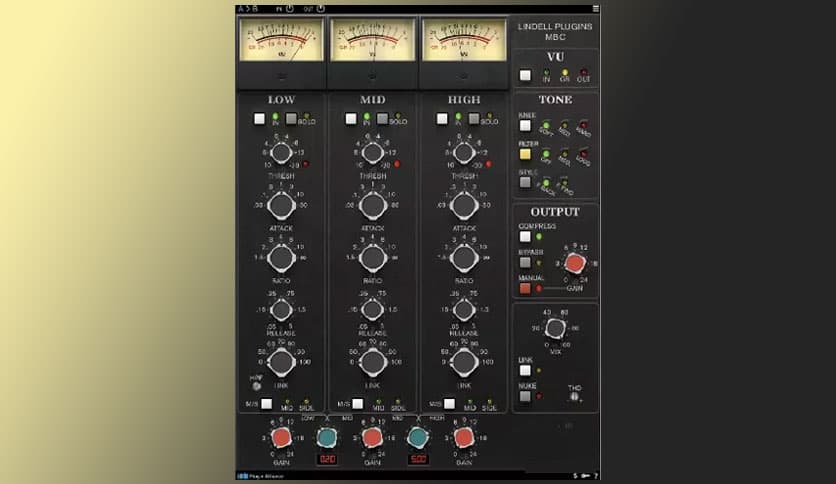The image size is (836, 484).
Task: Click the LOW band LINK knob
Action: pyautogui.click(x=281, y=362)
